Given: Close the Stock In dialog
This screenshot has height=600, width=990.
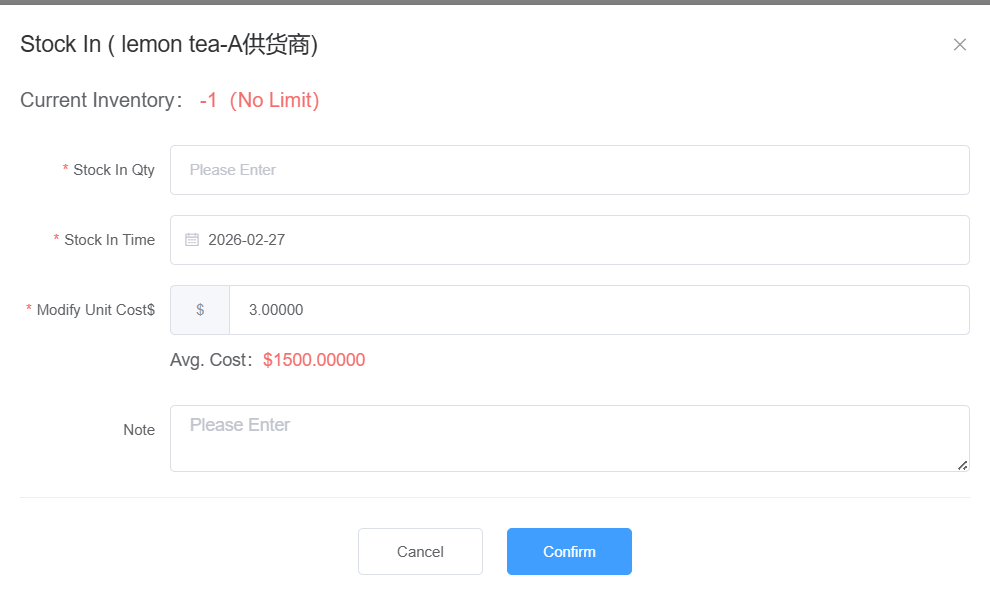Looking at the screenshot, I should (960, 45).
